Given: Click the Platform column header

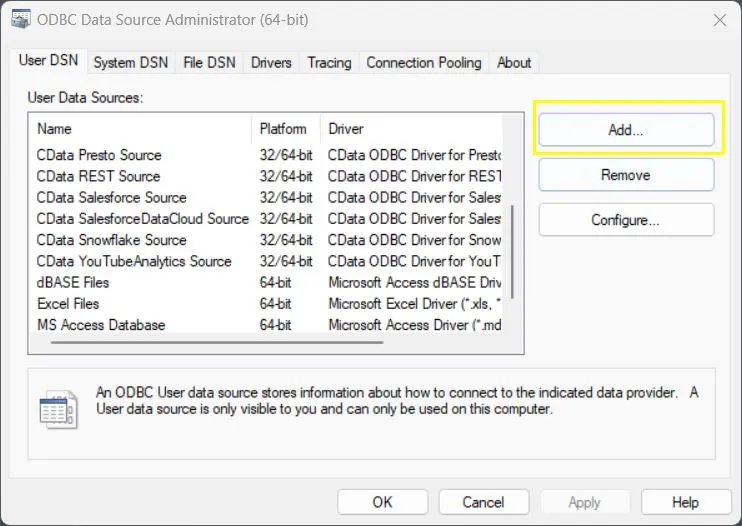Looking at the screenshot, I should [x=284, y=129].
